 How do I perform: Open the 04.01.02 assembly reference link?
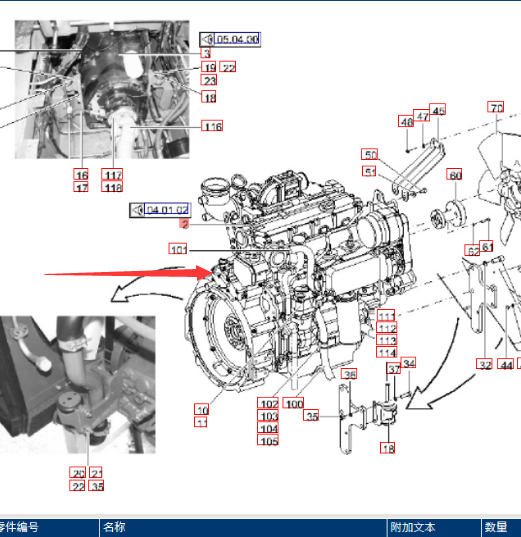(166, 209)
